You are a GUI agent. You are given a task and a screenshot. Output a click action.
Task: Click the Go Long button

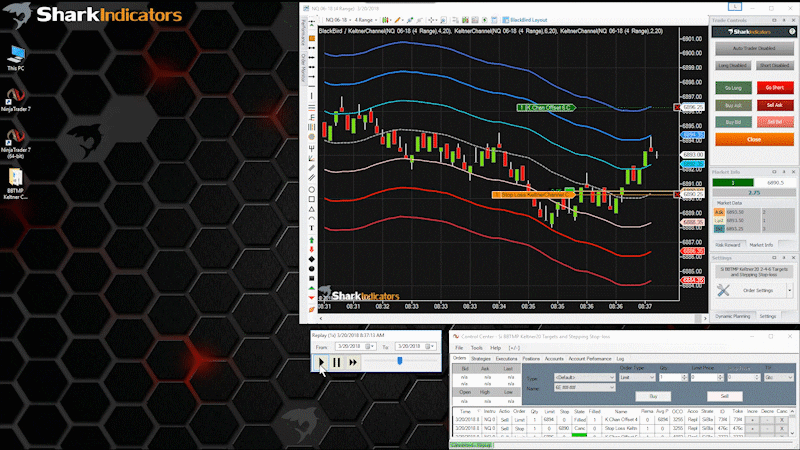(733, 88)
